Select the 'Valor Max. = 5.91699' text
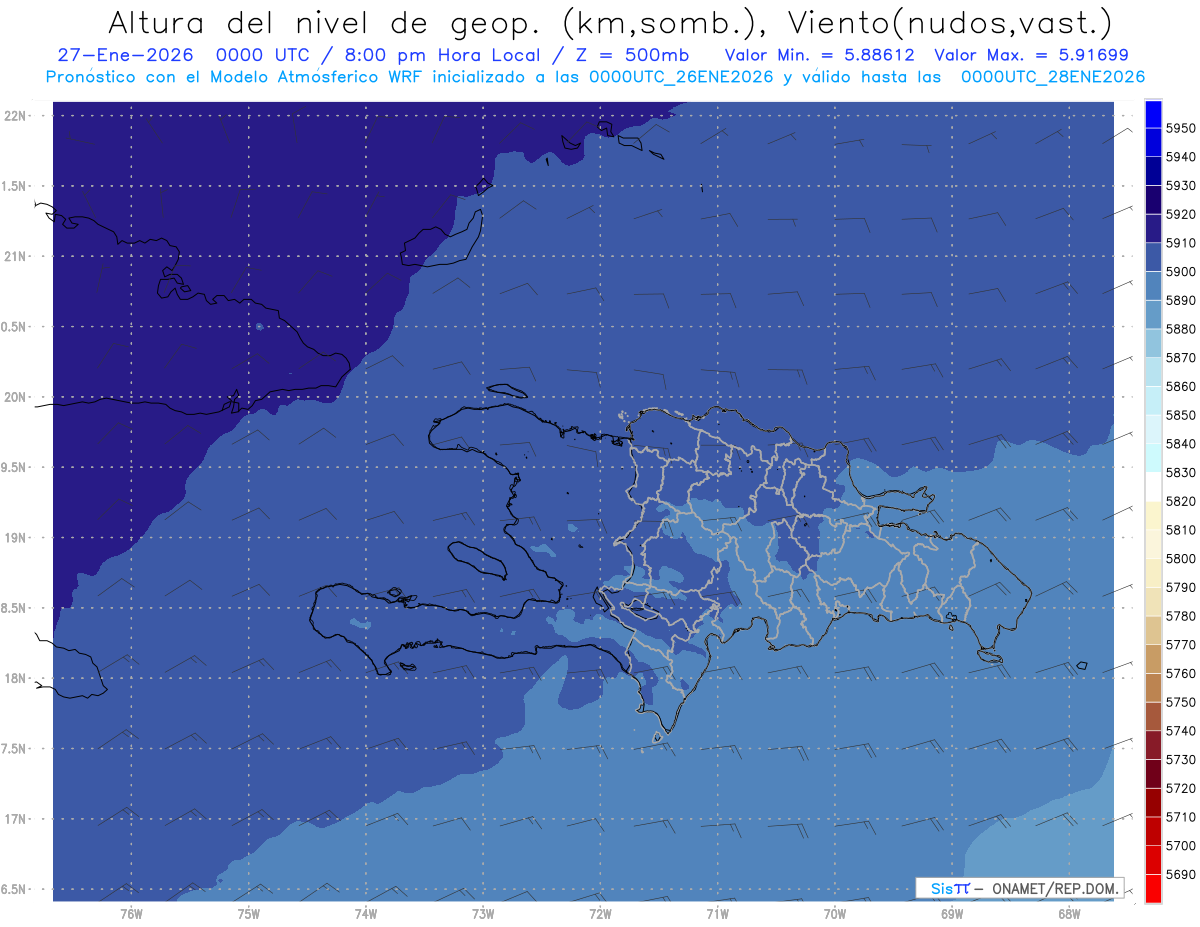This screenshot has height=927, width=1200. point(1032,55)
